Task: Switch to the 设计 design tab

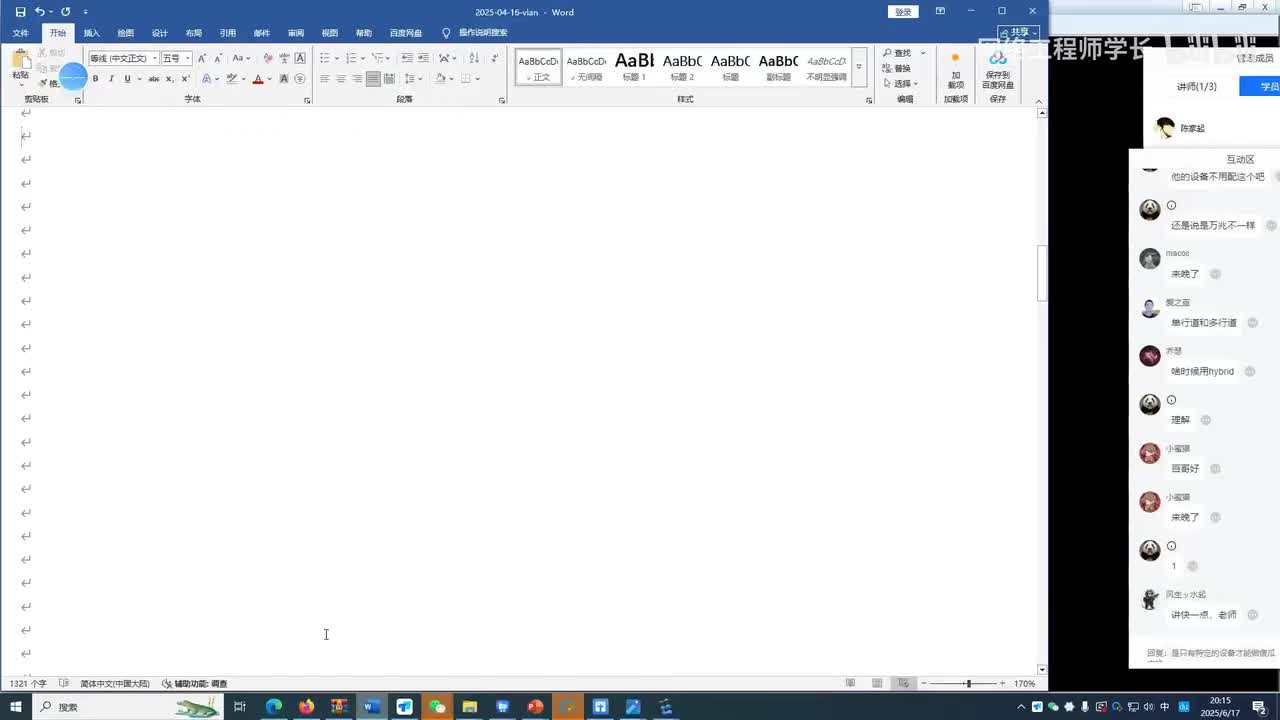Action: pyautogui.click(x=159, y=33)
